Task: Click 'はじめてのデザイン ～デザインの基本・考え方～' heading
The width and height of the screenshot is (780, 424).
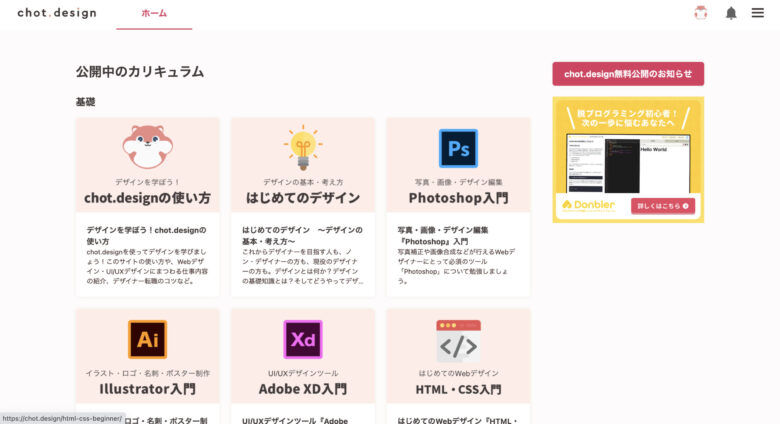Action: click(302, 235)
